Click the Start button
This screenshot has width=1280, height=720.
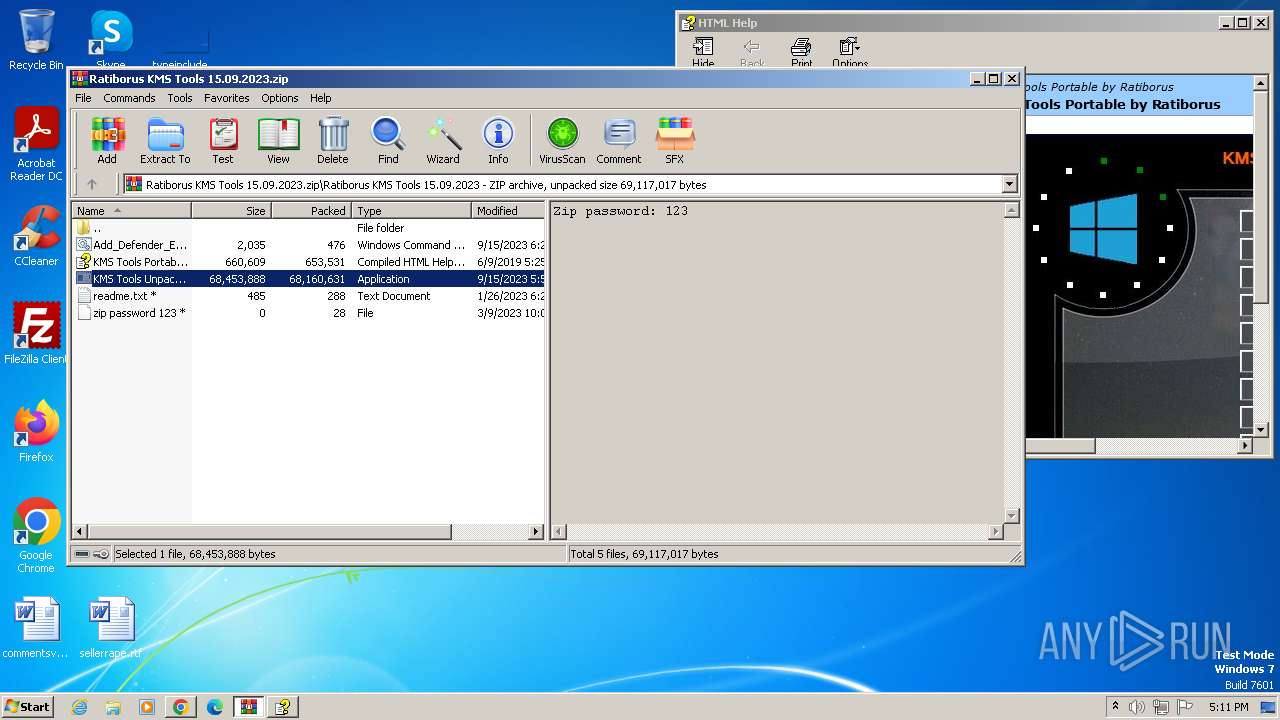pyautogui.click(x=27, y=707)
